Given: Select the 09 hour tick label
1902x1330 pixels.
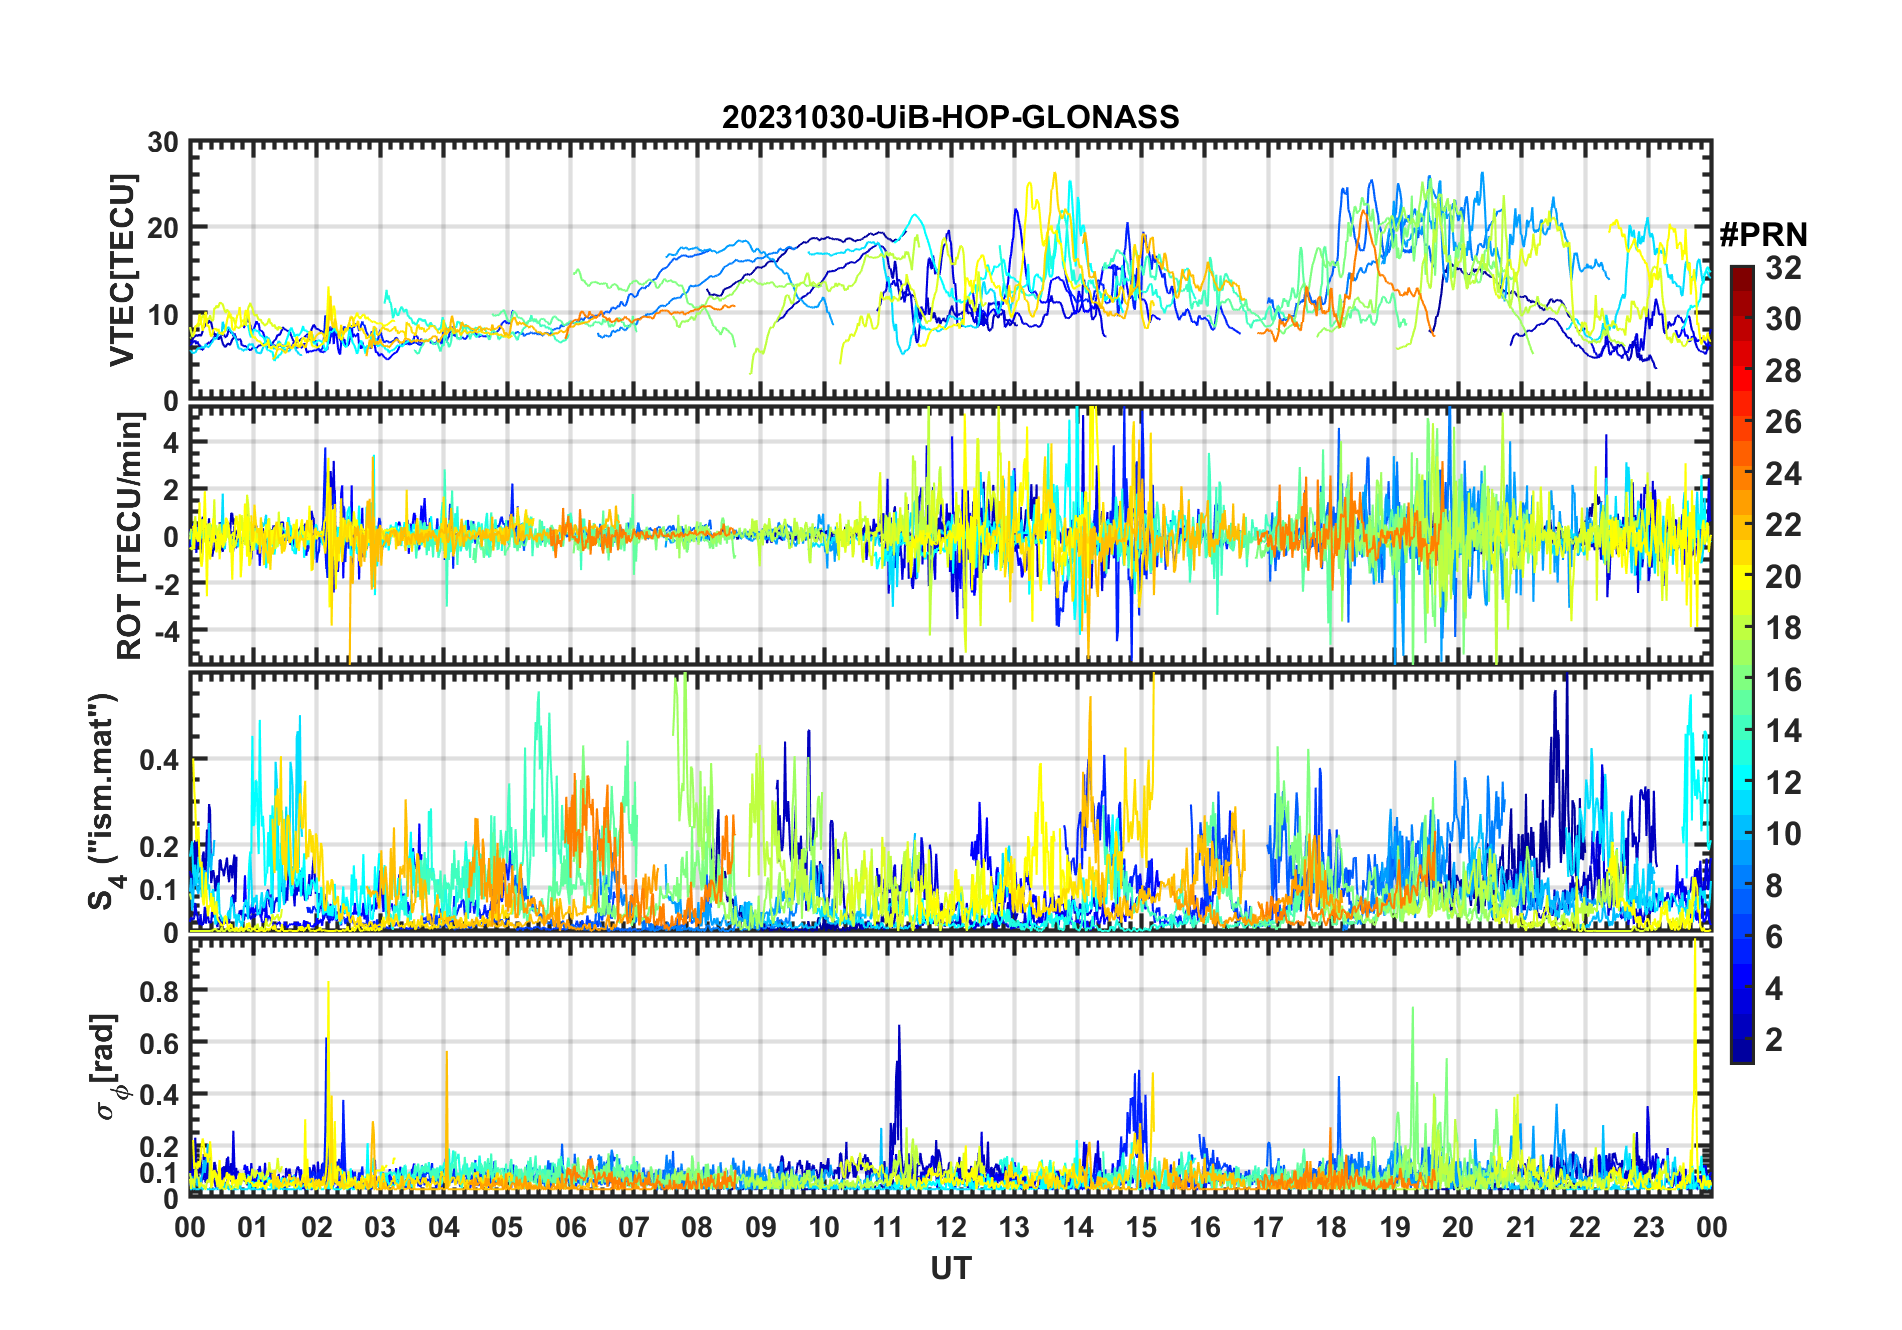Looking at the screenshot, I should point(760,1227).
